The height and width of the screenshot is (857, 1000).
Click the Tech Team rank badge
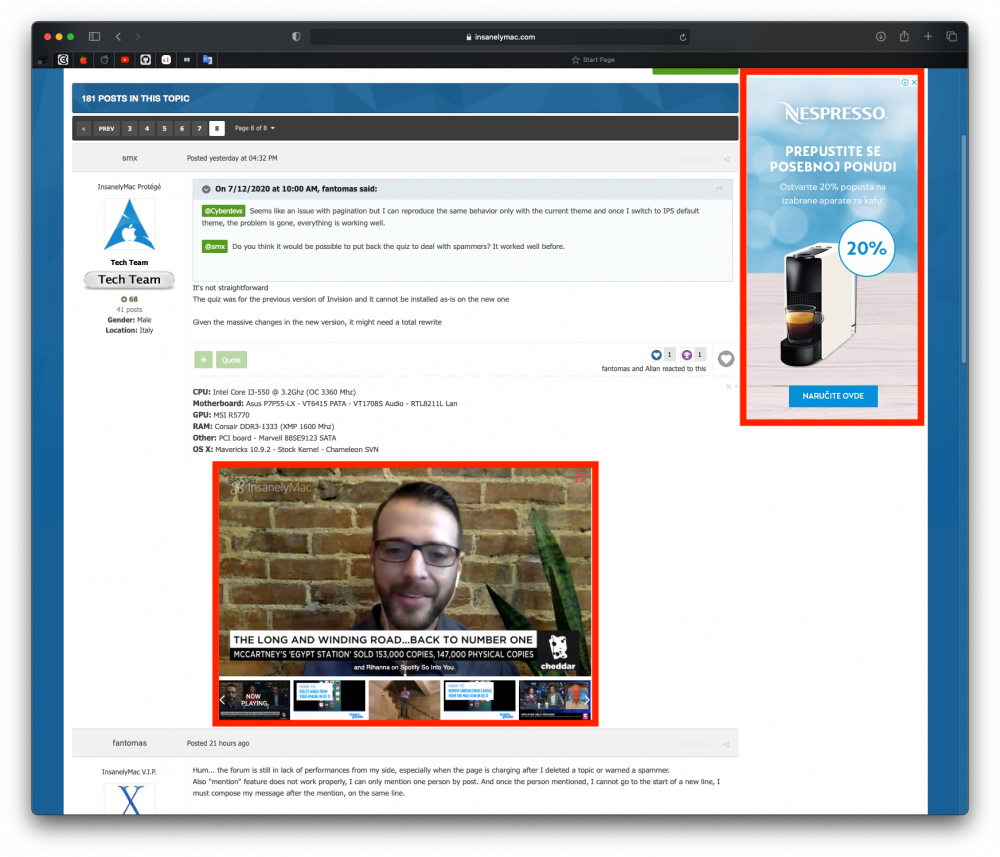pyautogui.click(x=129, y=280)
